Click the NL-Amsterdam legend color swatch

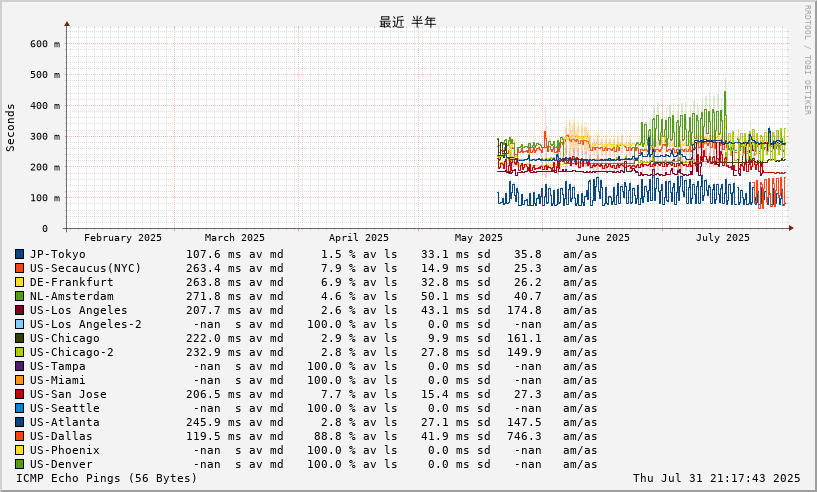pos(19,296)
